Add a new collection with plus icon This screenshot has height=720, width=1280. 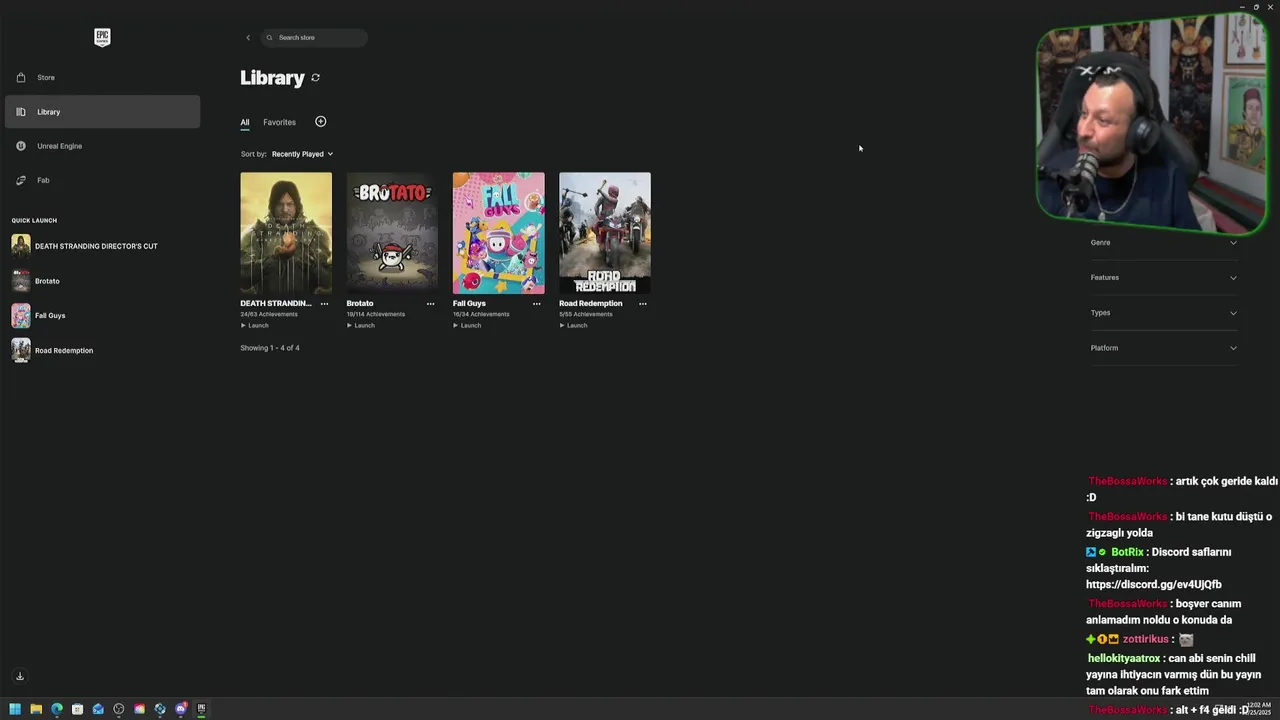click(x=321, y=122)
